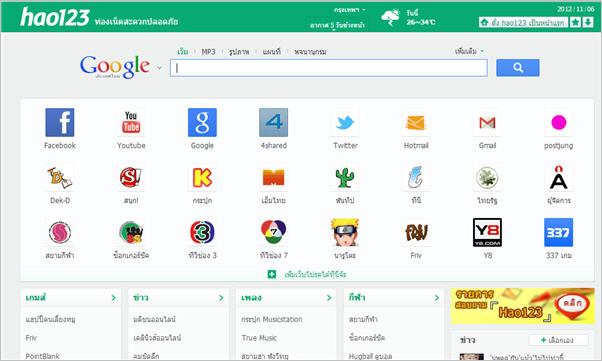The height and width of the screenshot is (361, 602).
Task: Open the TV channel 7 icon
Action: (x=273, y=232)
